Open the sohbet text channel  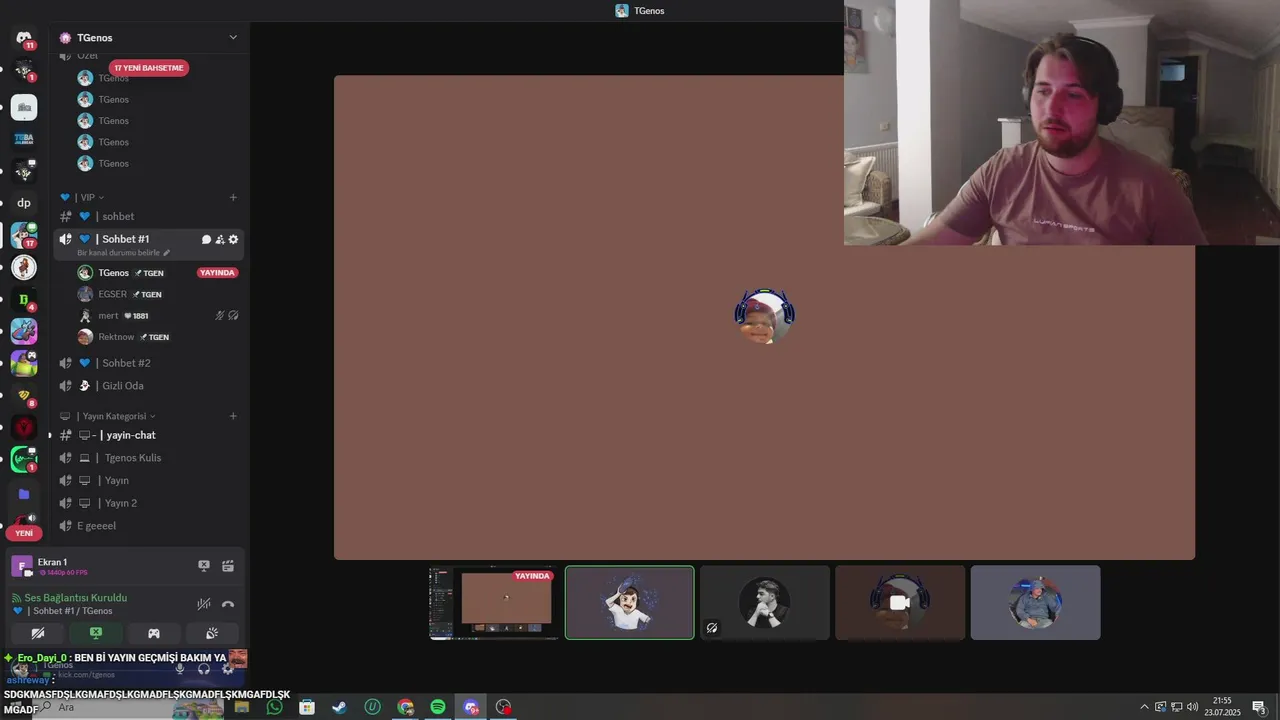tap(149, 216)
